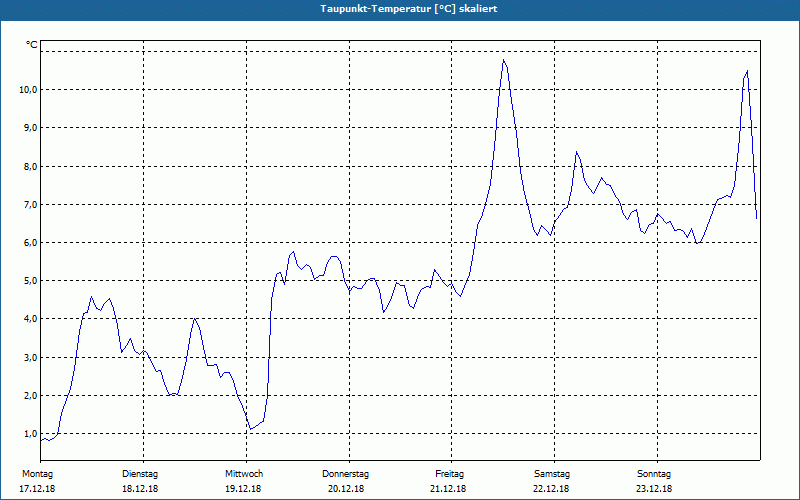800x500 pixels.
Task: Click the date 20.12.18
Action: pos(346,489)
